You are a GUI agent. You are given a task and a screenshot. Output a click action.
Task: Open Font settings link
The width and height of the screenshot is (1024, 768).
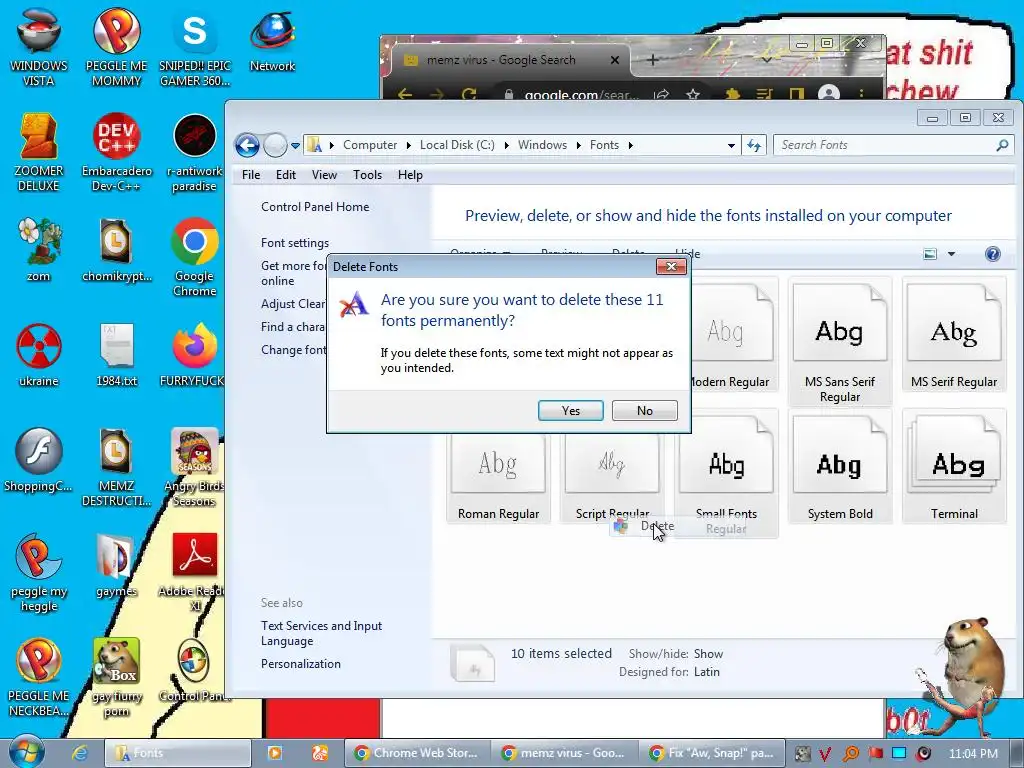(295, 243)
